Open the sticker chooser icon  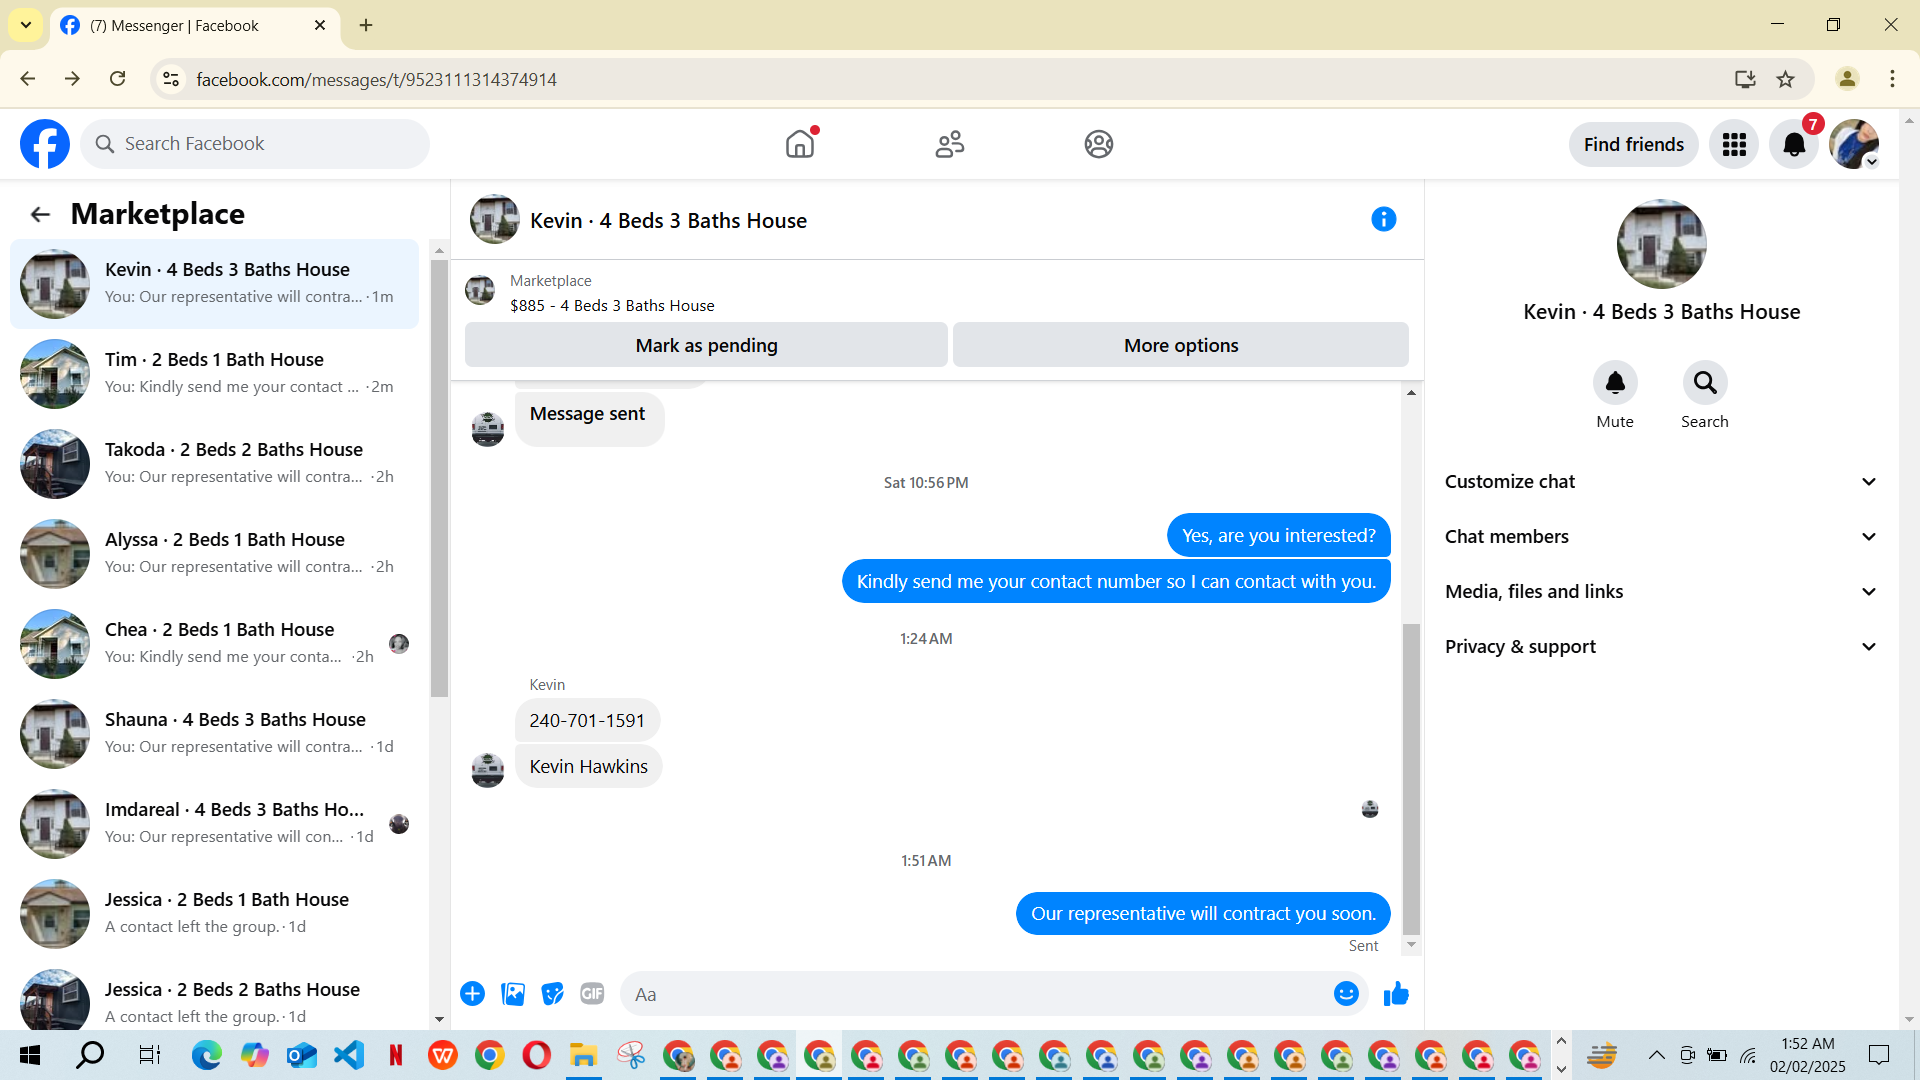tap(552, 994)
